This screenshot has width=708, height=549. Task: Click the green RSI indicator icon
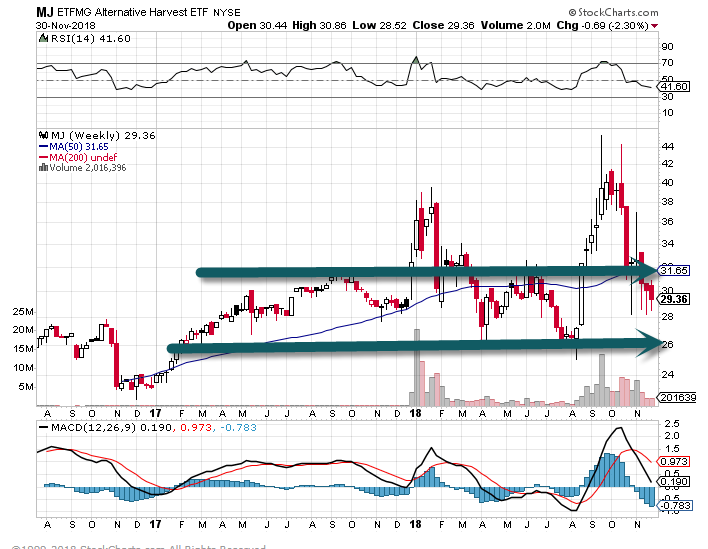[x=43, y=38]
